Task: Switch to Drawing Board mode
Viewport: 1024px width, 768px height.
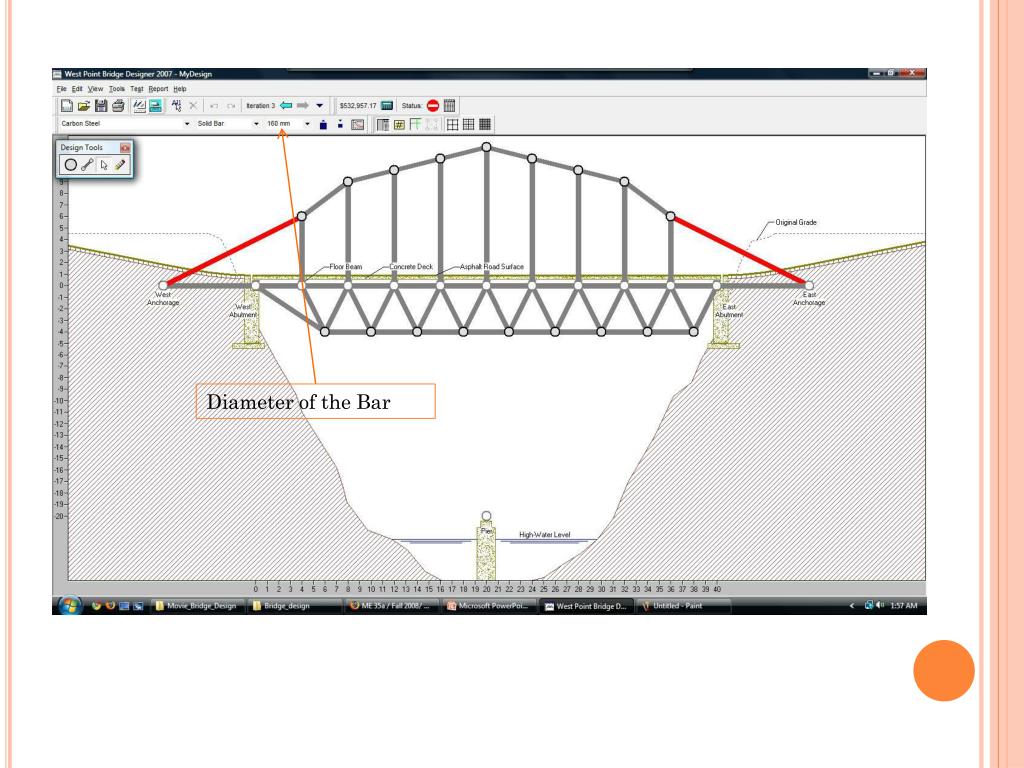Action: 139,106
